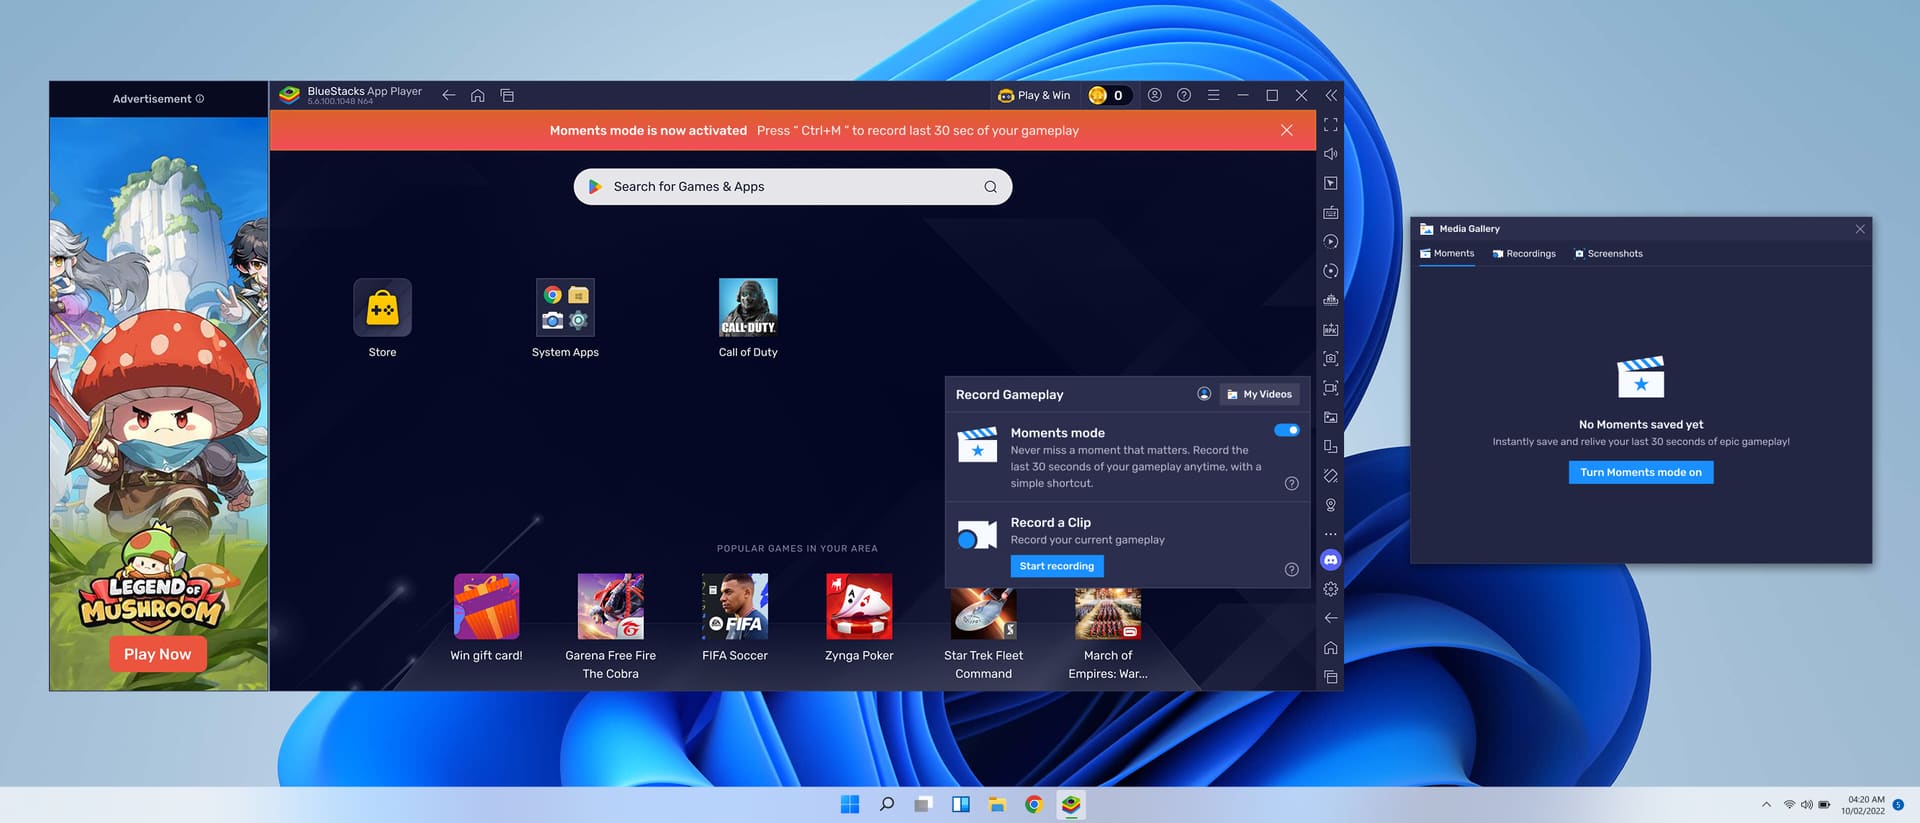Open Google Chrome from the taskbar
The width and height of the screenshot is (1920, 823).
coord(1034,804)
